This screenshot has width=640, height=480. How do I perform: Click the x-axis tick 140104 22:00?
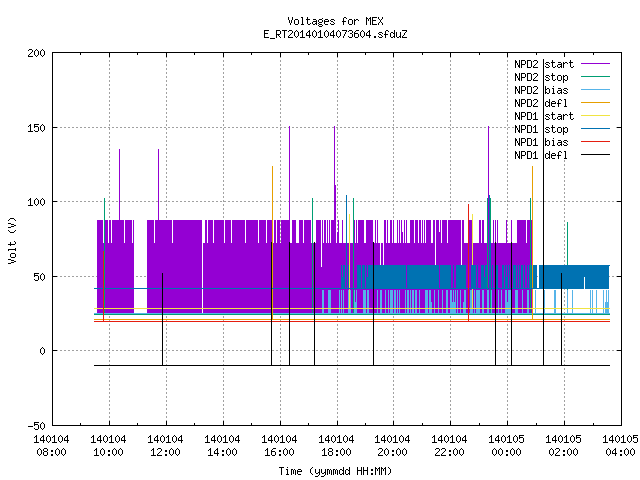(450, 446)
